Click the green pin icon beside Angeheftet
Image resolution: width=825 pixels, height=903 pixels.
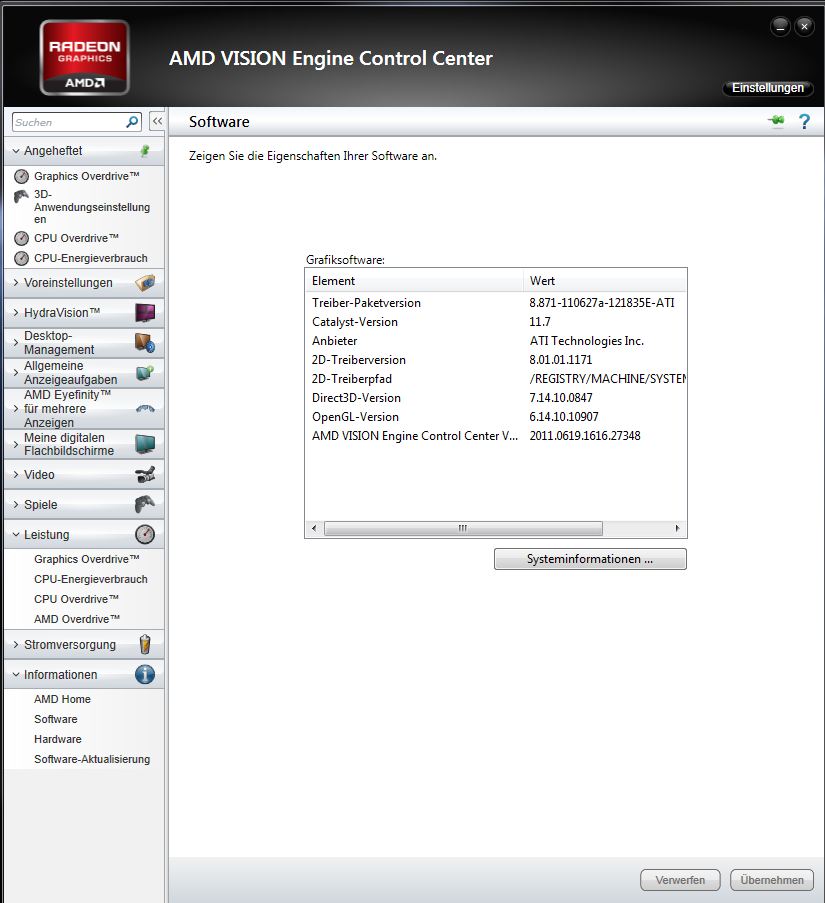(145, 151)
